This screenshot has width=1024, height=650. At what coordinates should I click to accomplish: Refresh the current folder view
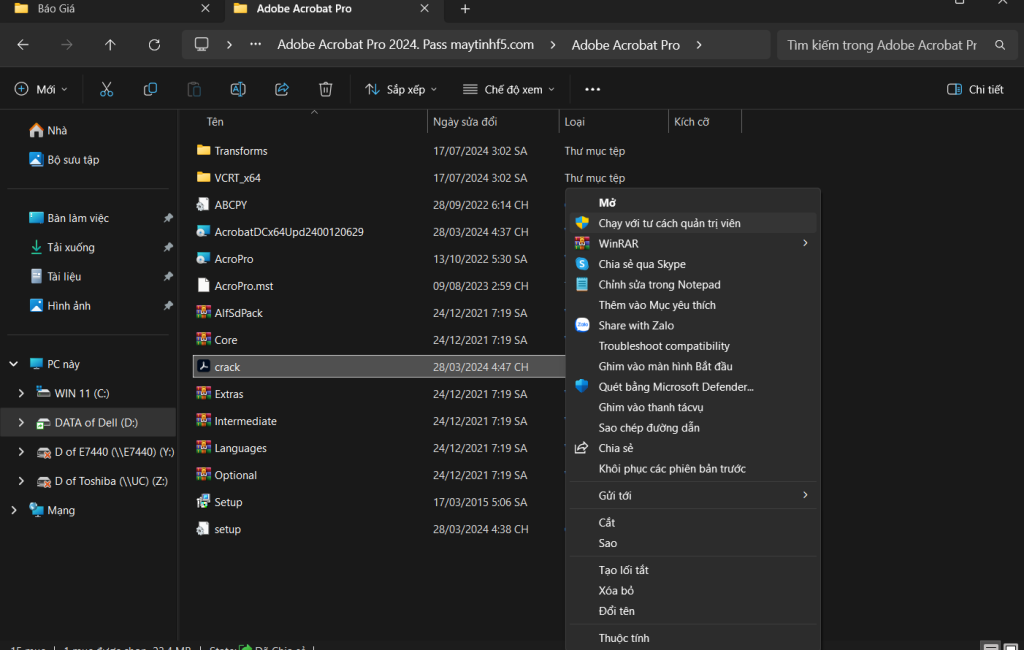(x=154, y=45)
